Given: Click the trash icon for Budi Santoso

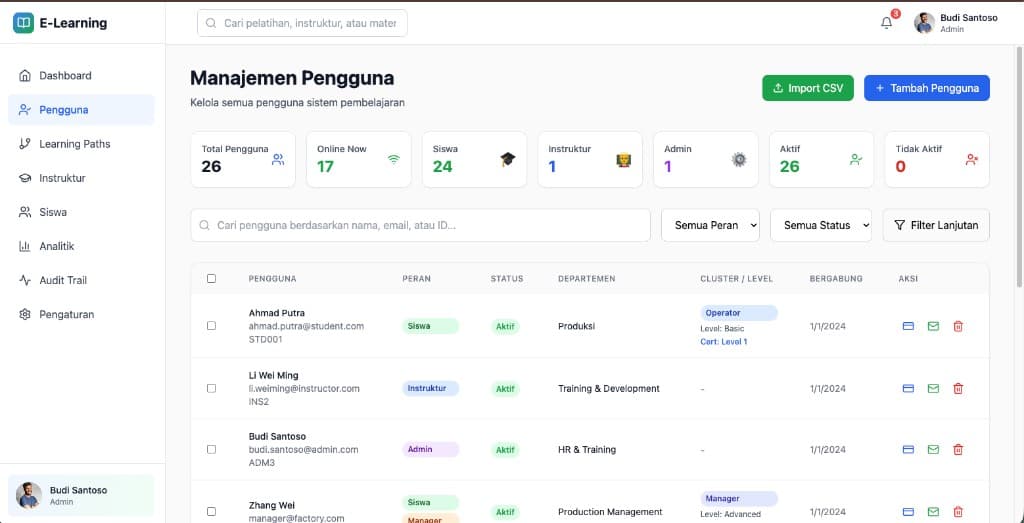Looking at the screenshot, I should tap(958, 450).
